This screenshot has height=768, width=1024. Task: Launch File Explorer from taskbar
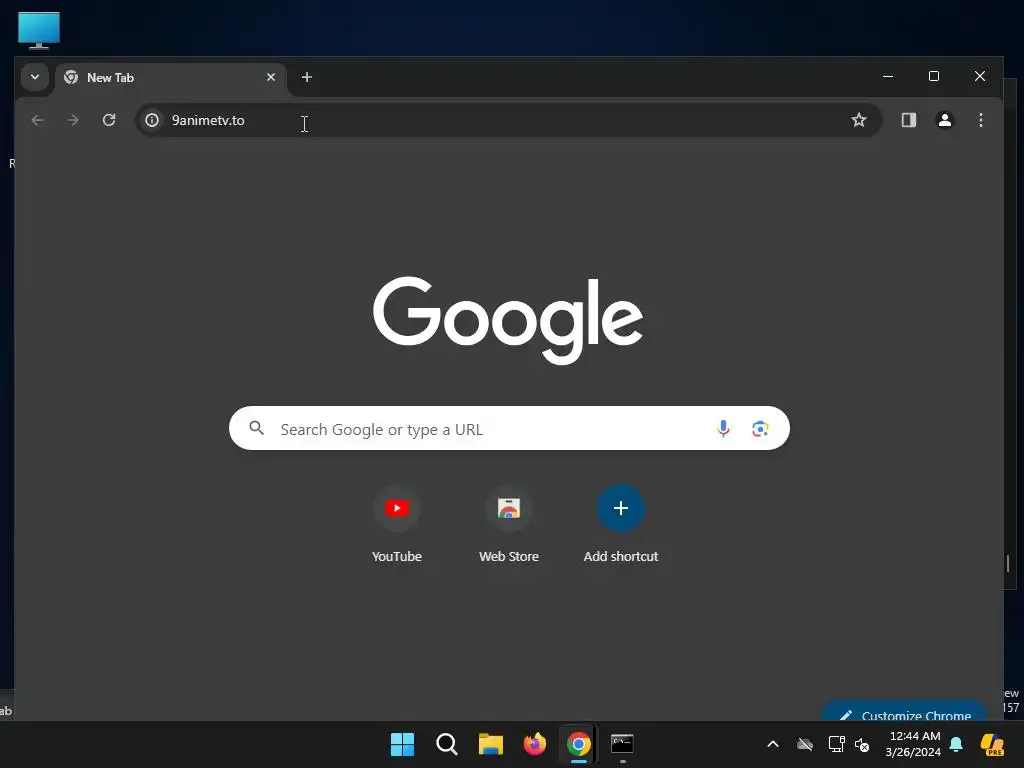[490, 744]
